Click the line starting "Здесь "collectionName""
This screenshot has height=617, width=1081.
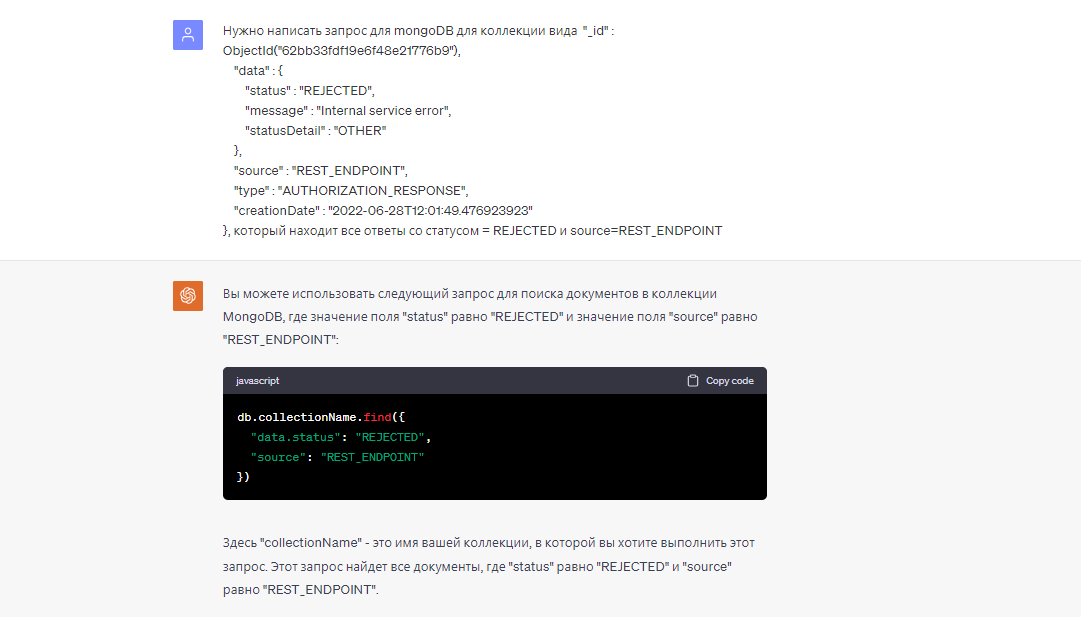pos(489,543)
